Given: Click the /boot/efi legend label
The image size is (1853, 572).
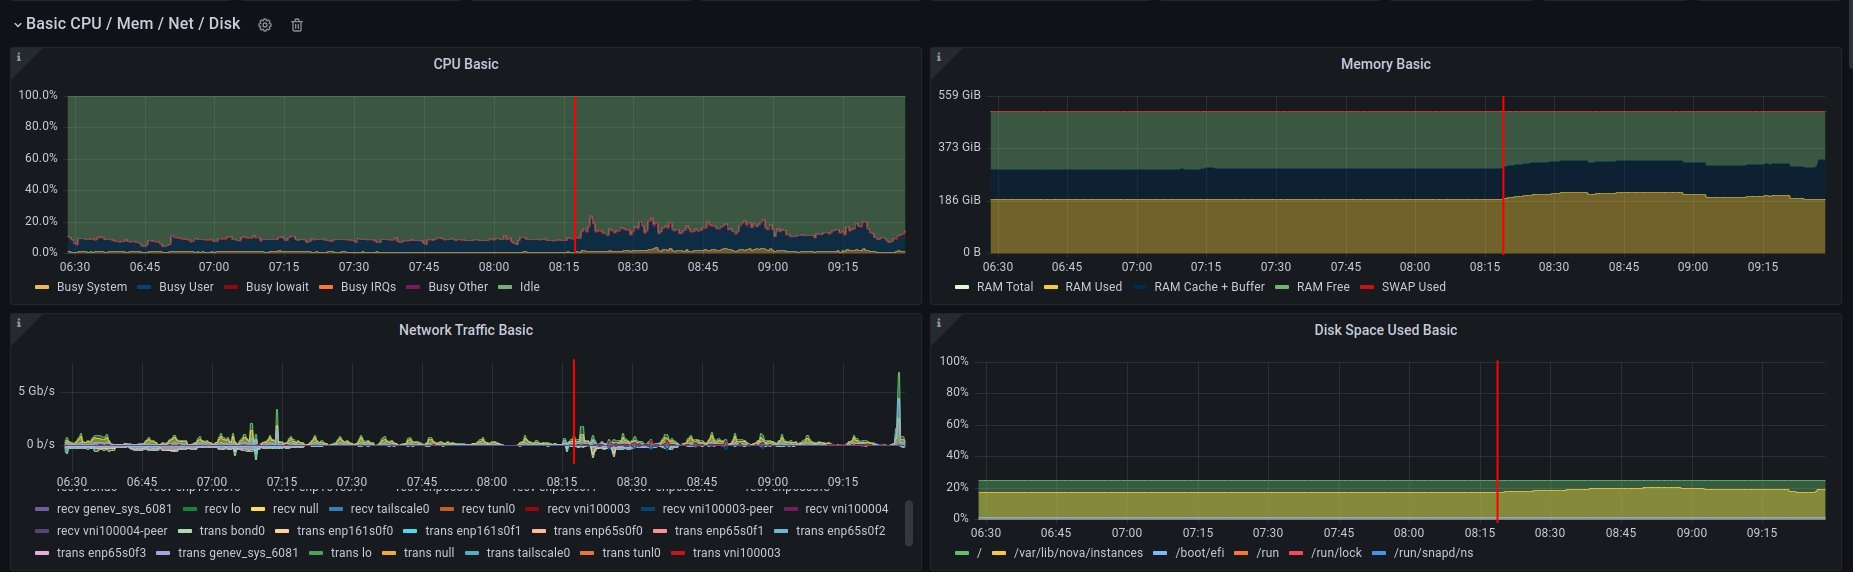Looking at the screenshot, I should [x=1198, y=553].
